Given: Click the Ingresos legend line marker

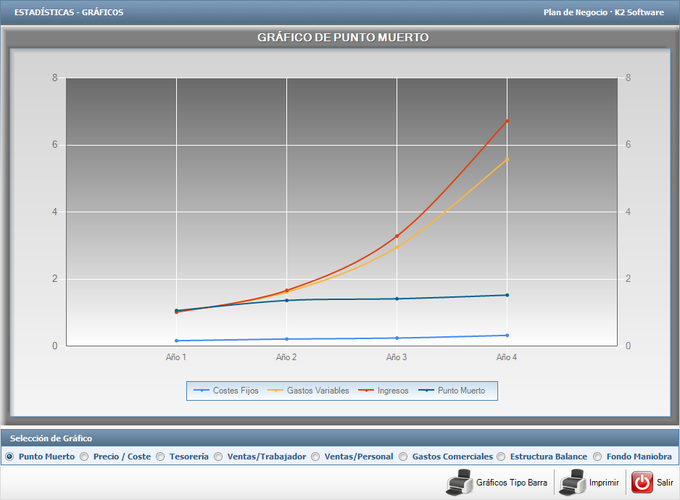Looking at the screenshot, I should 366,390.
